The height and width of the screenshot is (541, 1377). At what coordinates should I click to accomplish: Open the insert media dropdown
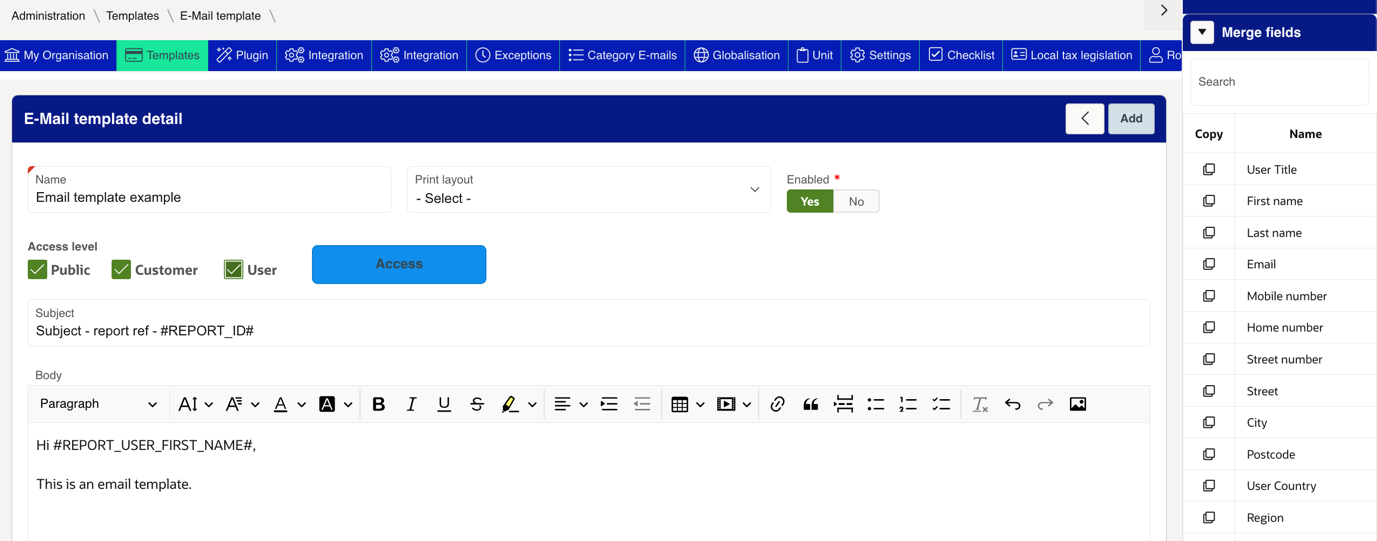click(x=734, y=404)
